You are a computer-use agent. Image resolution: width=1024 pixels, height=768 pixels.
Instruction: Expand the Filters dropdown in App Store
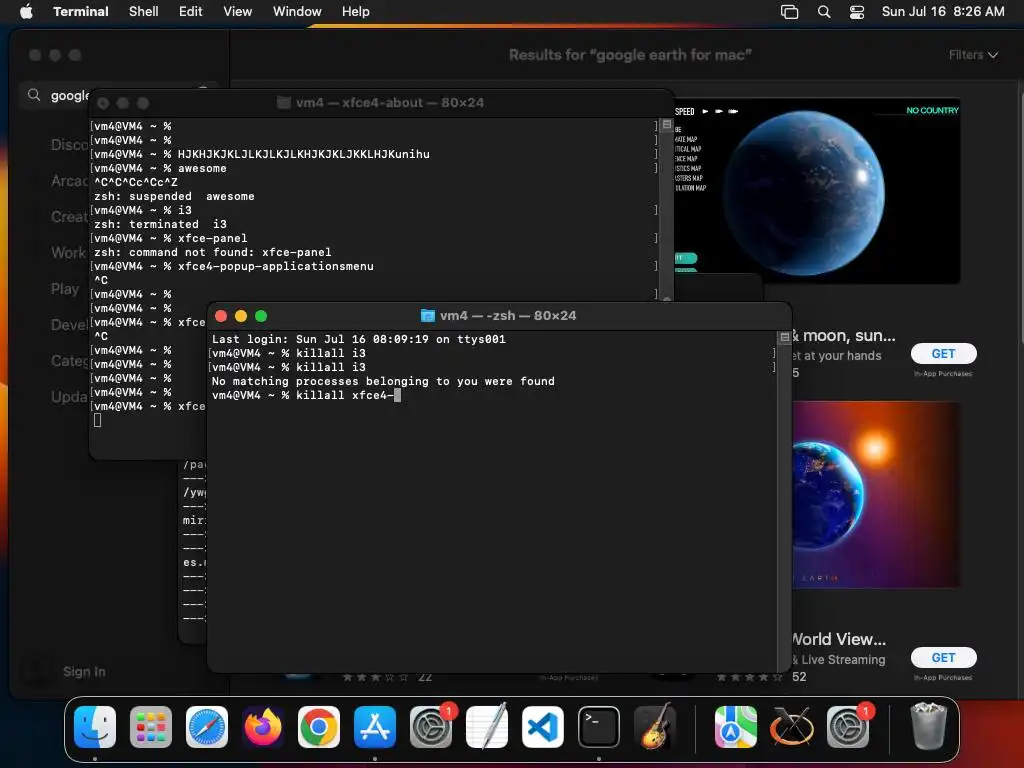tap(973, 55)
